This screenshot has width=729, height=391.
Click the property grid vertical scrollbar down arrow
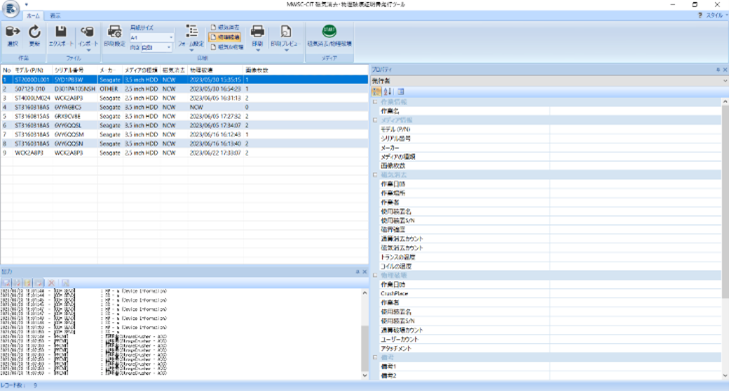pos(725,376)
